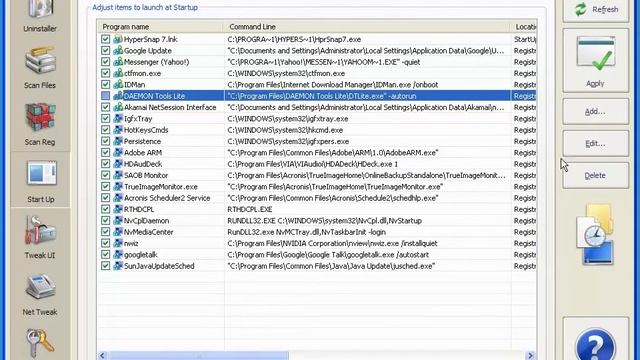Image resolution: width=640 pixels, height=360 pixels.
Task: Click the horizontal scrollbar thumb
Action: pos(199,356)
